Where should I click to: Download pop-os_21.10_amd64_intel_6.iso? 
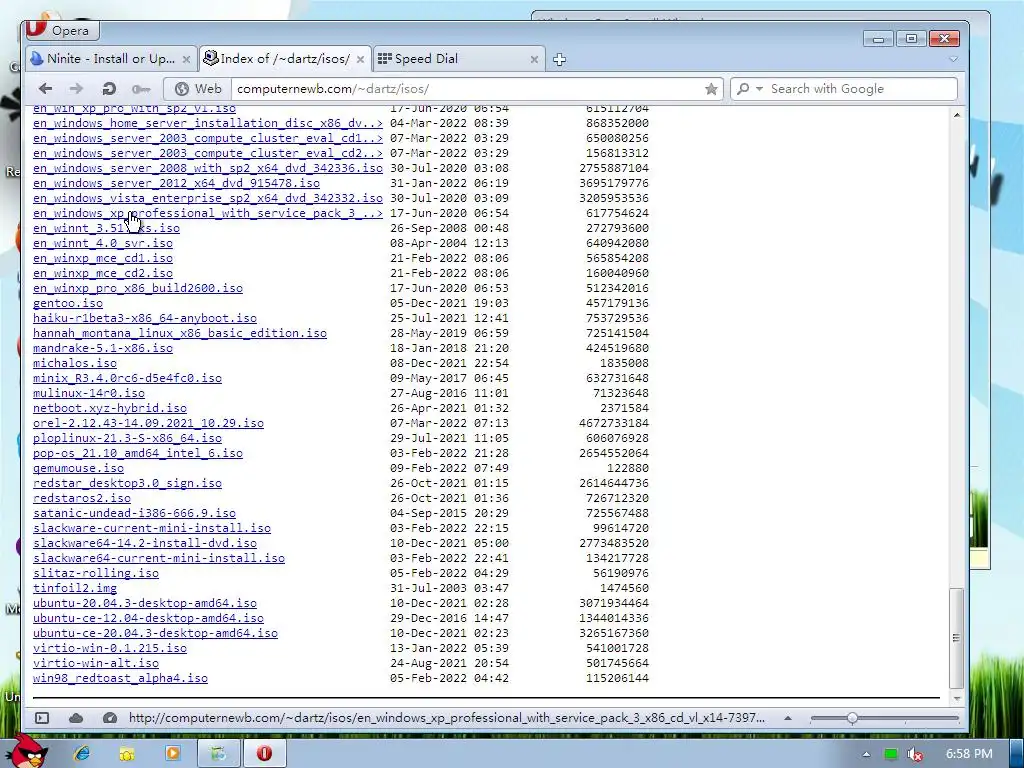coord(138,453)
